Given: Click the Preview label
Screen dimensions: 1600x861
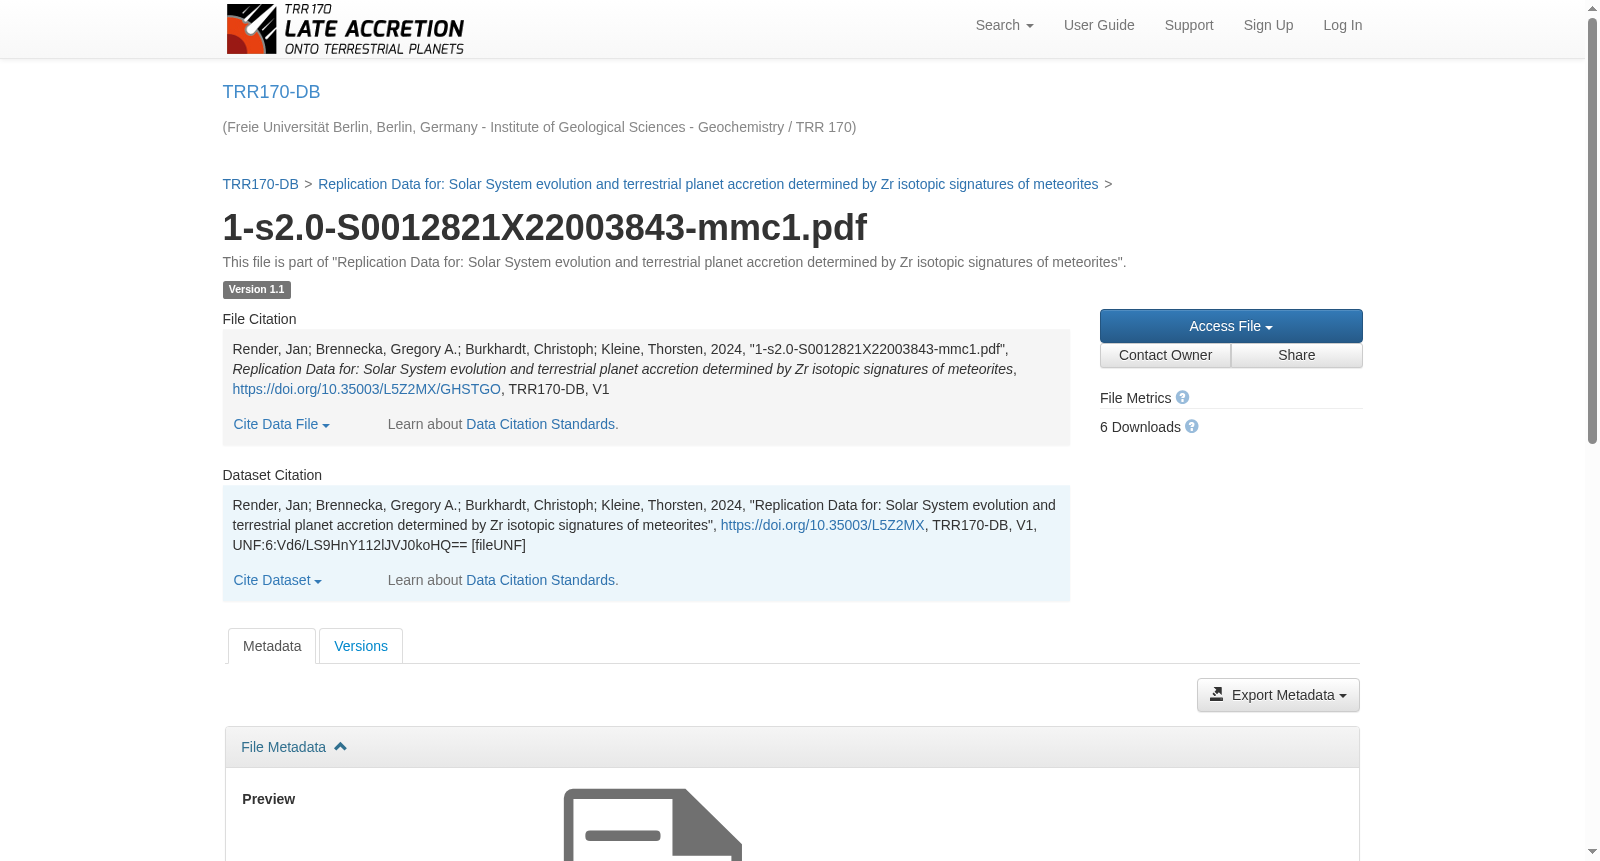Looking at the screenshot, I should [x=268, y=799].
